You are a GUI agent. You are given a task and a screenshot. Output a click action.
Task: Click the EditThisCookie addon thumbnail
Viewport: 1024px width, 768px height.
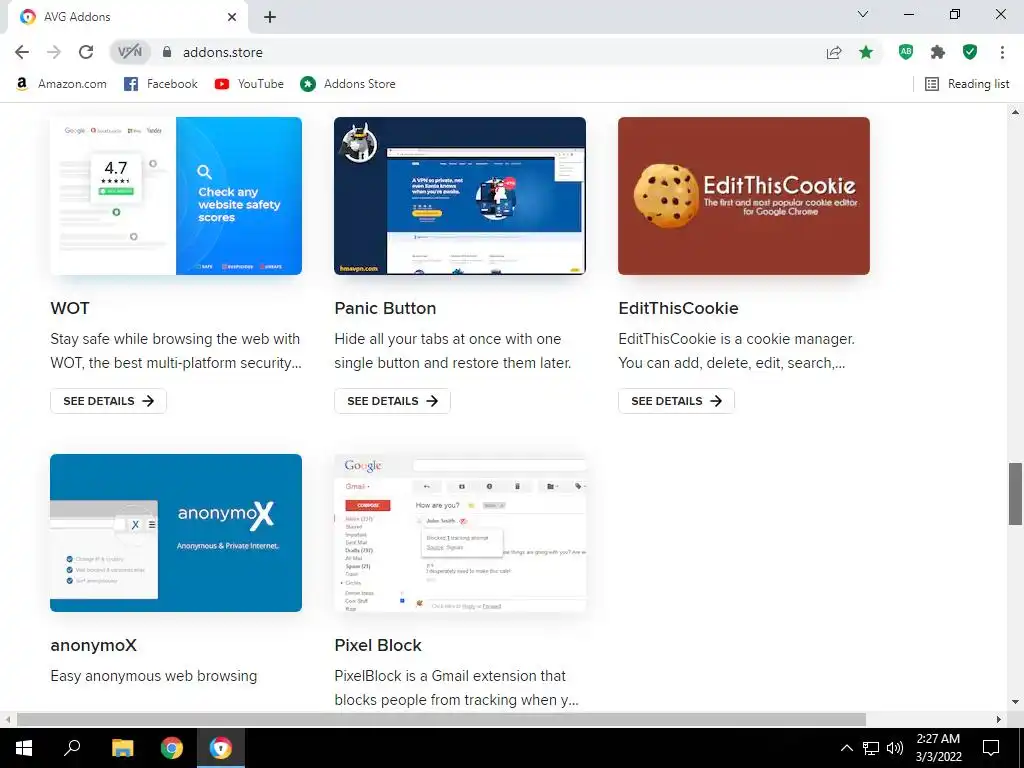tap(744, 196)
